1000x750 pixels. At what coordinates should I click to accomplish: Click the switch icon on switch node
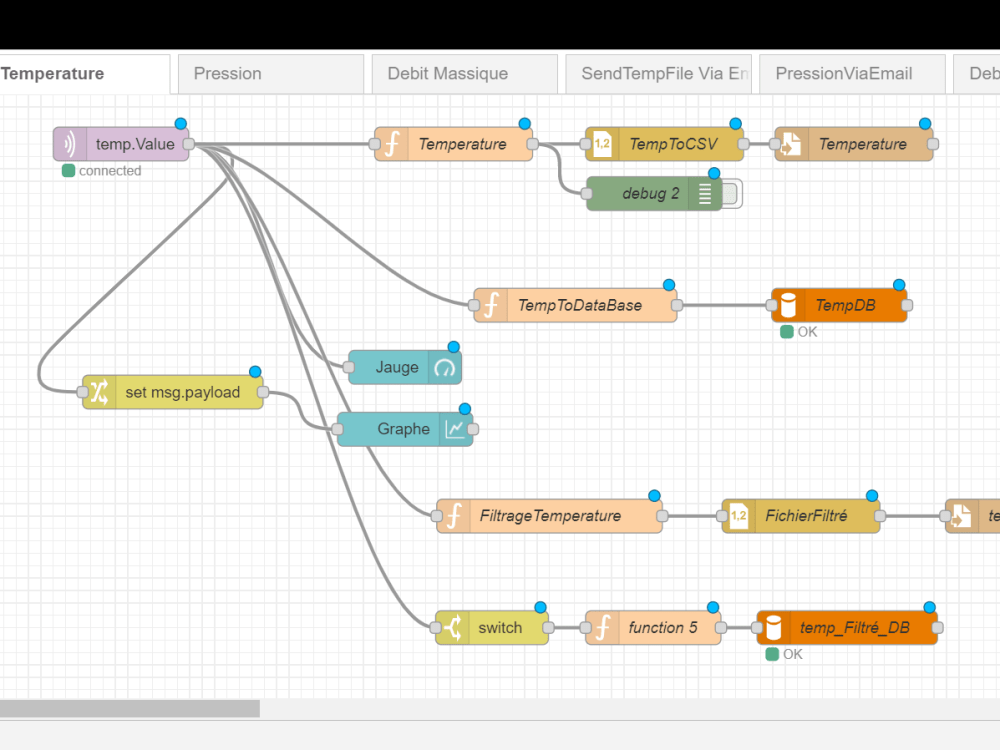[x=455, y=628]
